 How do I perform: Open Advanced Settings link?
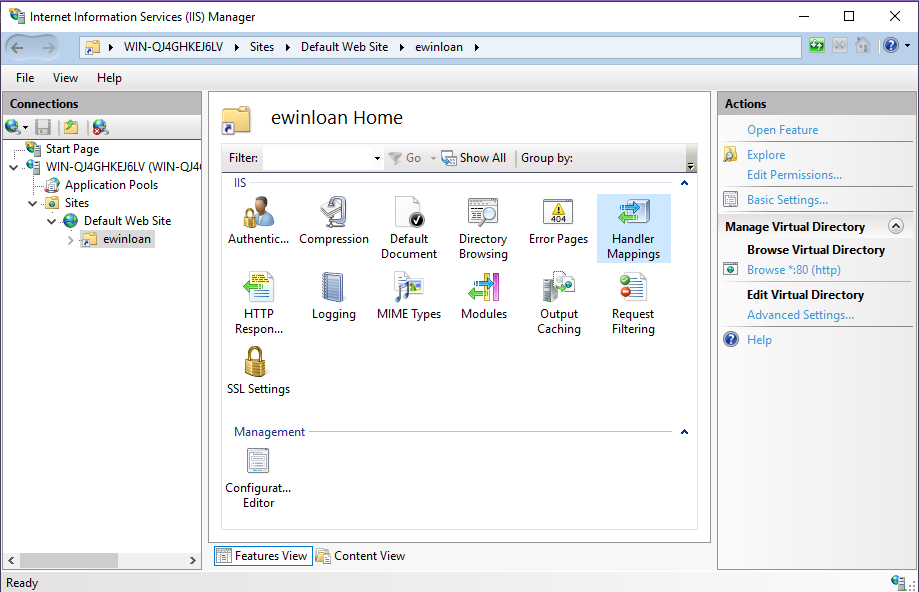coord(800,315)
